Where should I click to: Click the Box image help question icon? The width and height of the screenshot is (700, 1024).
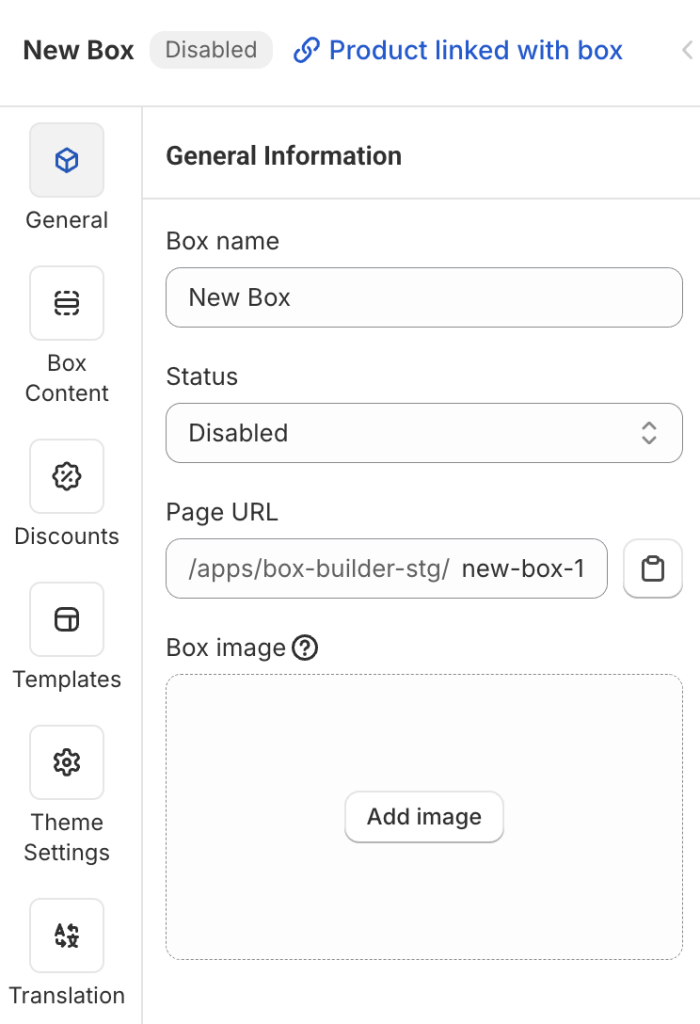(305, 648)
